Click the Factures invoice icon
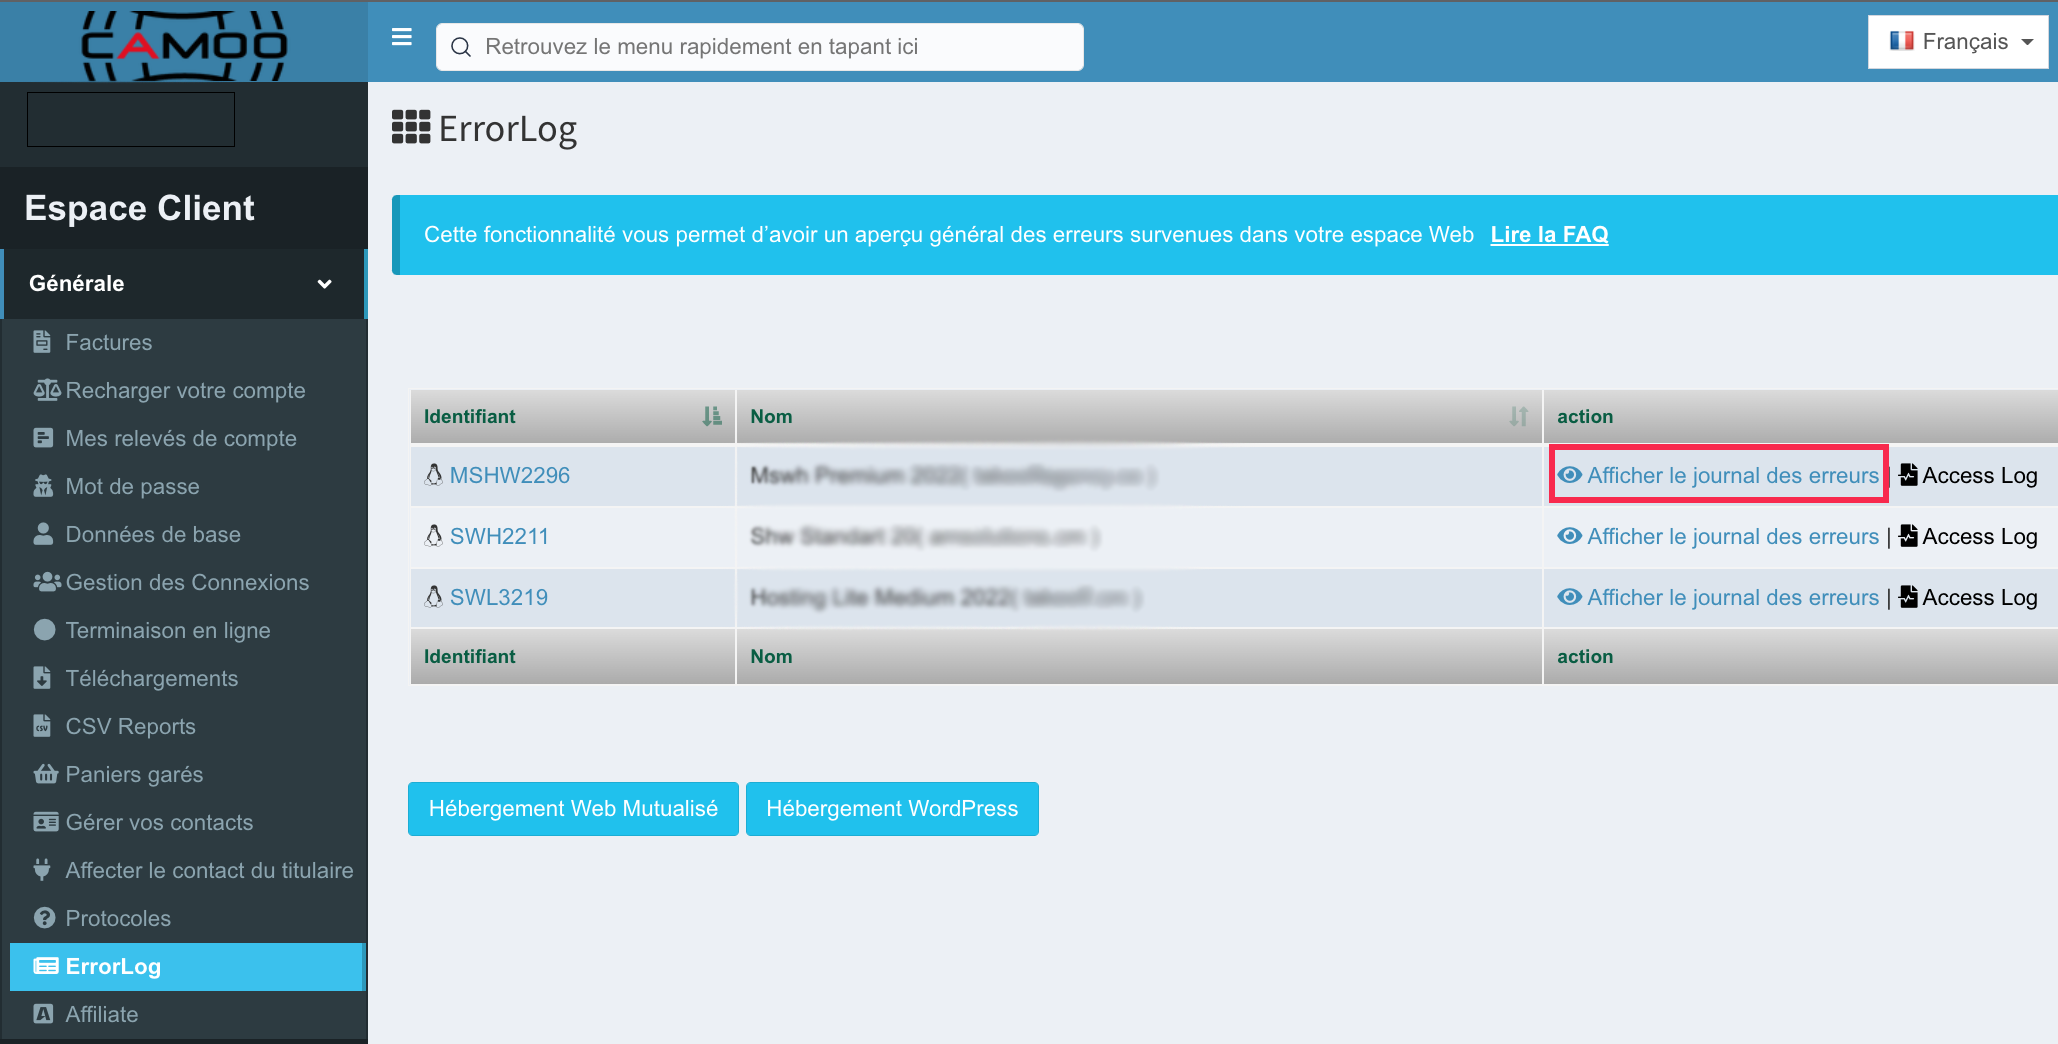 (x=43, y=342)
